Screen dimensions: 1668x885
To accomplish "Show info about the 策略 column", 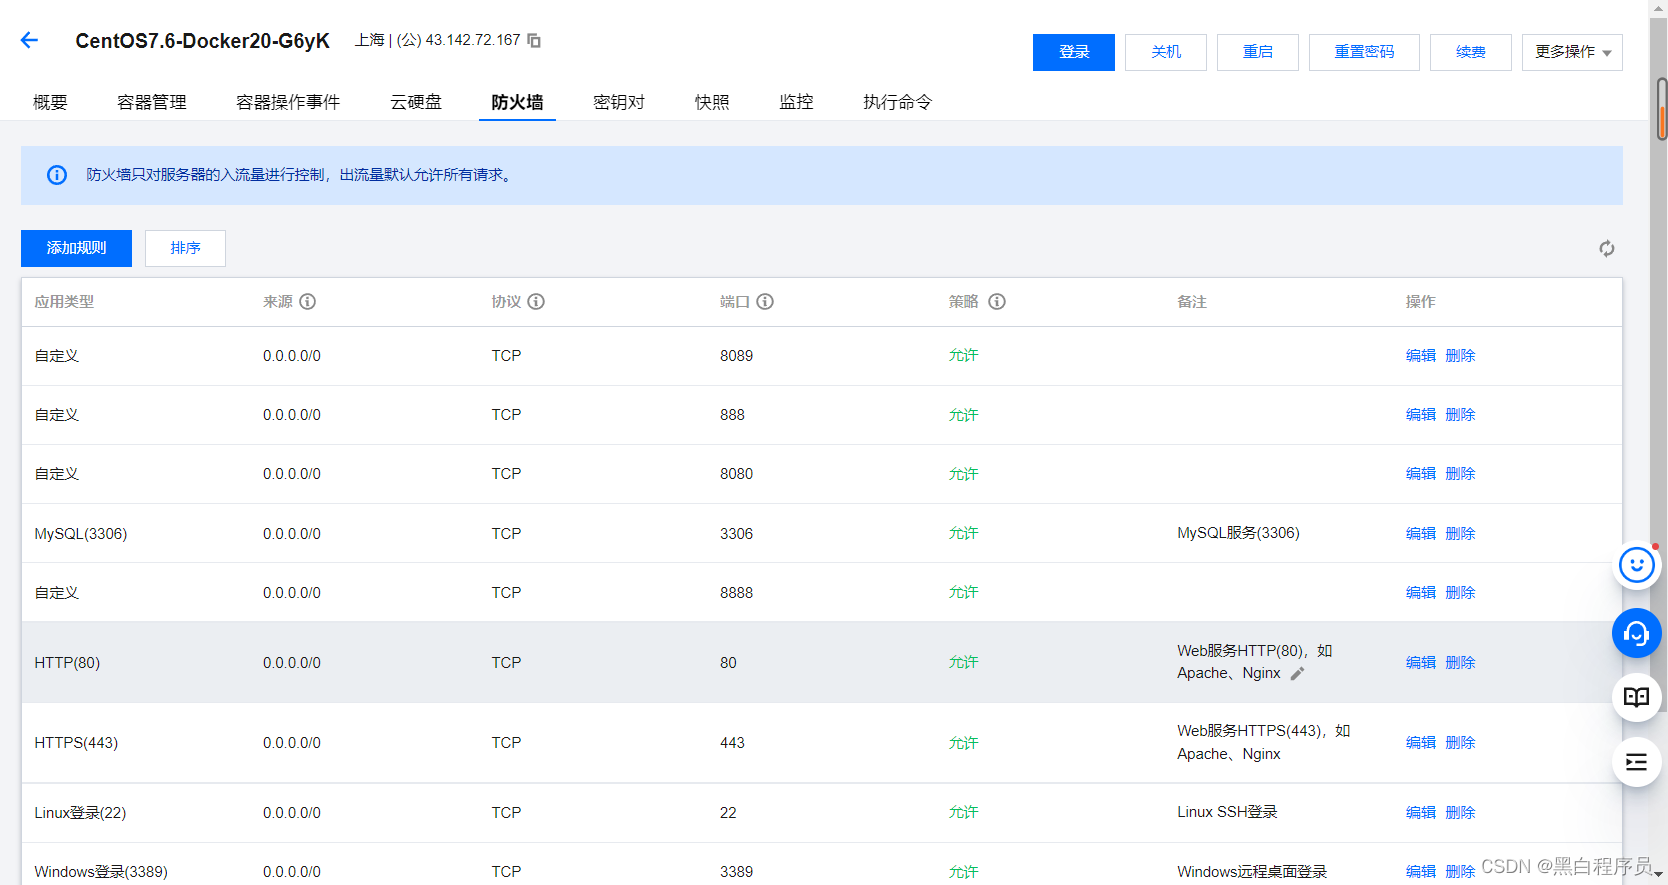I will [x=997, y=301].
